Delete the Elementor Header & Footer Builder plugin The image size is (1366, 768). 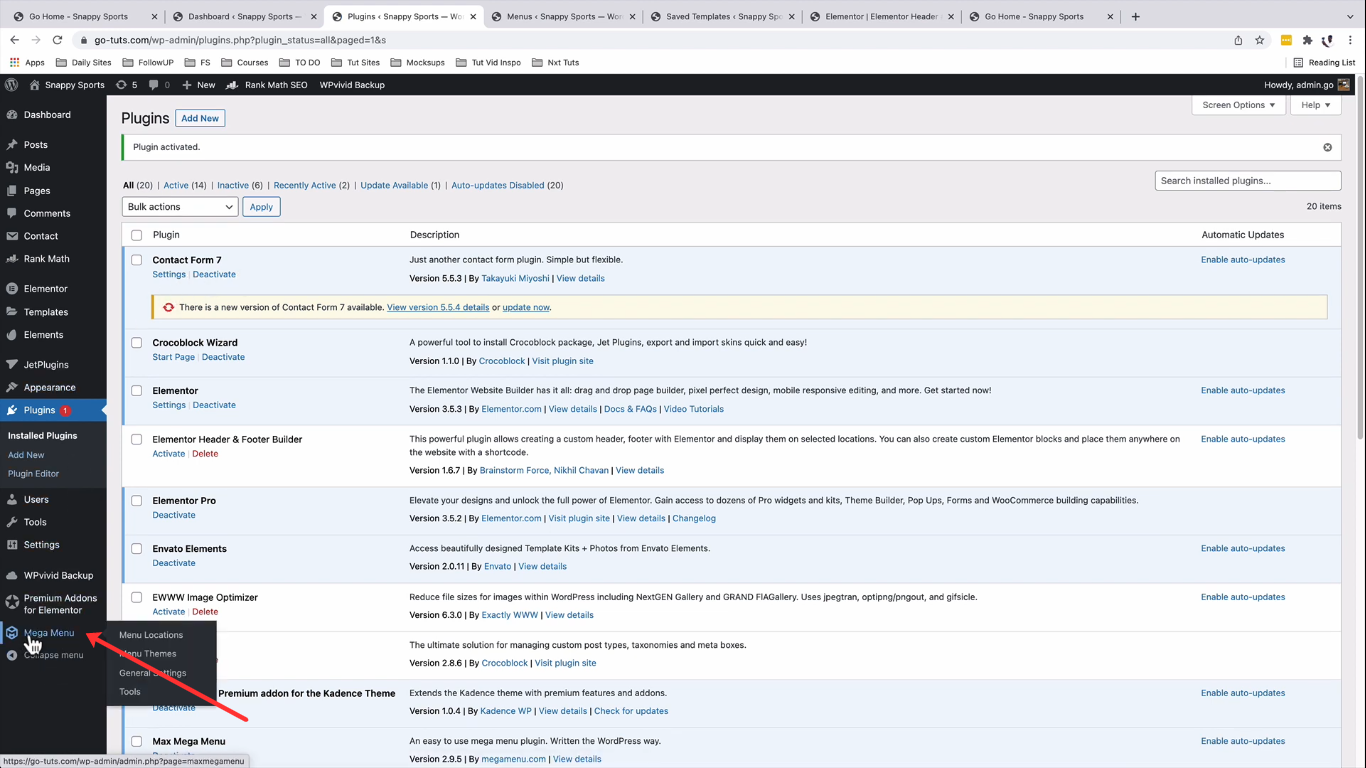click(x=205, y=454)
